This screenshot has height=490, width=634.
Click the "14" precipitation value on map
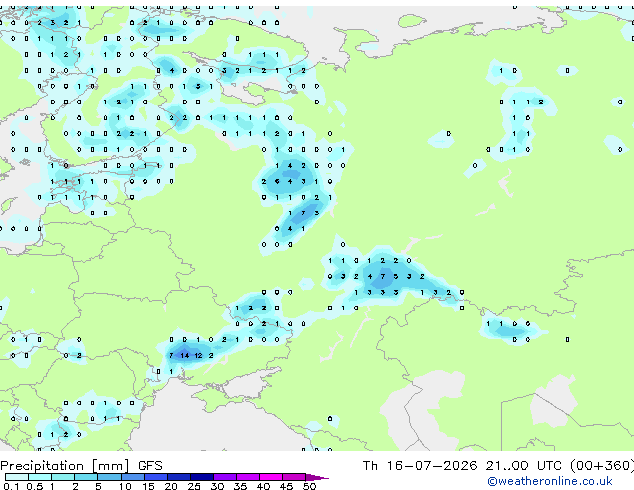pos(185,355)
